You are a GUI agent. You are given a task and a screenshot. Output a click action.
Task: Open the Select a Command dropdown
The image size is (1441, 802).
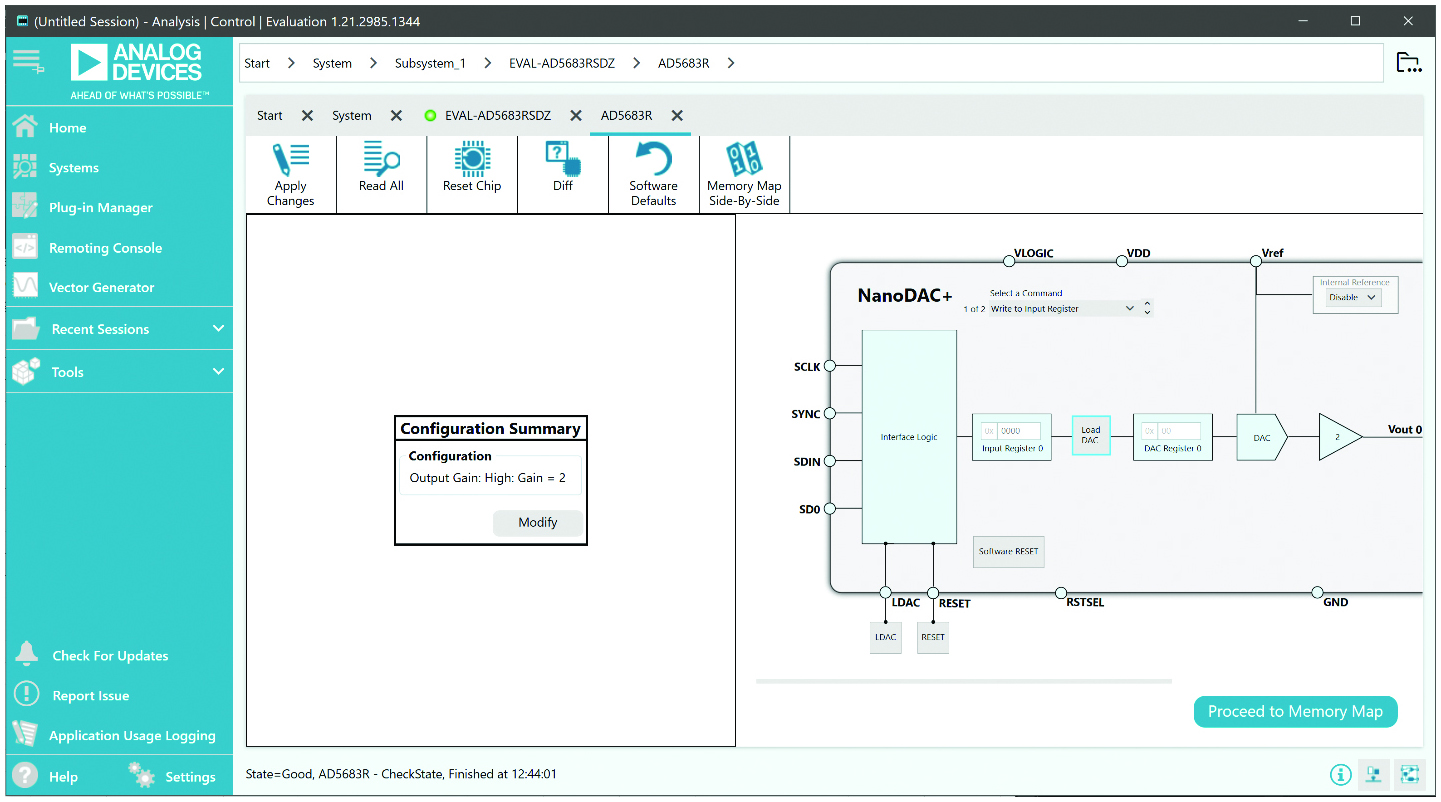tap(1062, 309)
